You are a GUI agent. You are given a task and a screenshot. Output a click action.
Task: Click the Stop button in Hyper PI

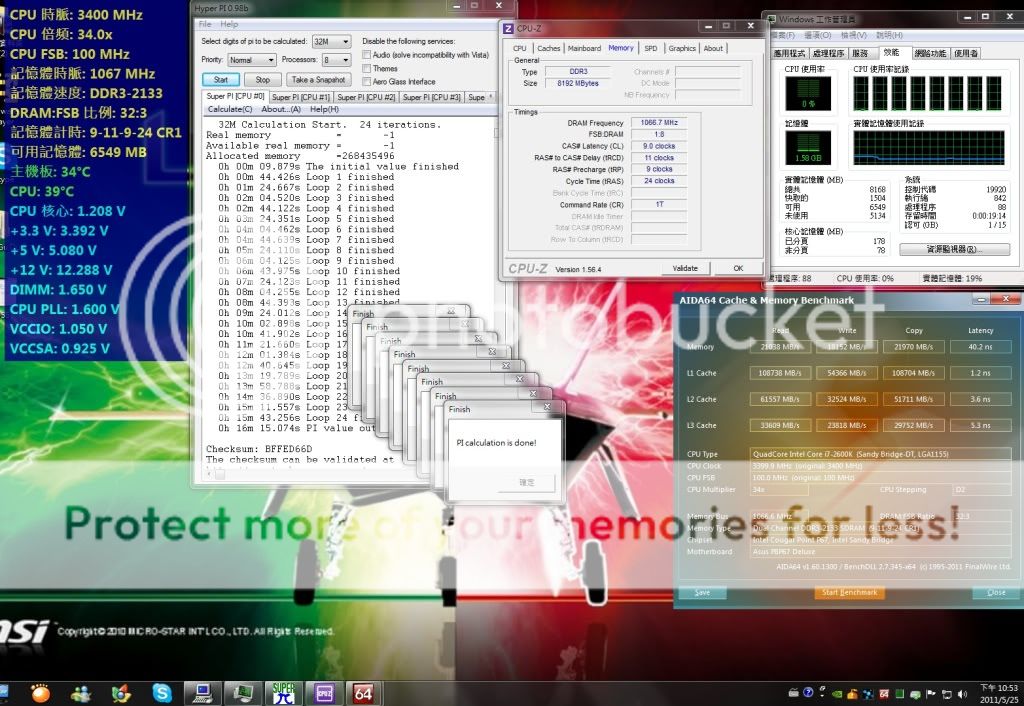(263, 80)
